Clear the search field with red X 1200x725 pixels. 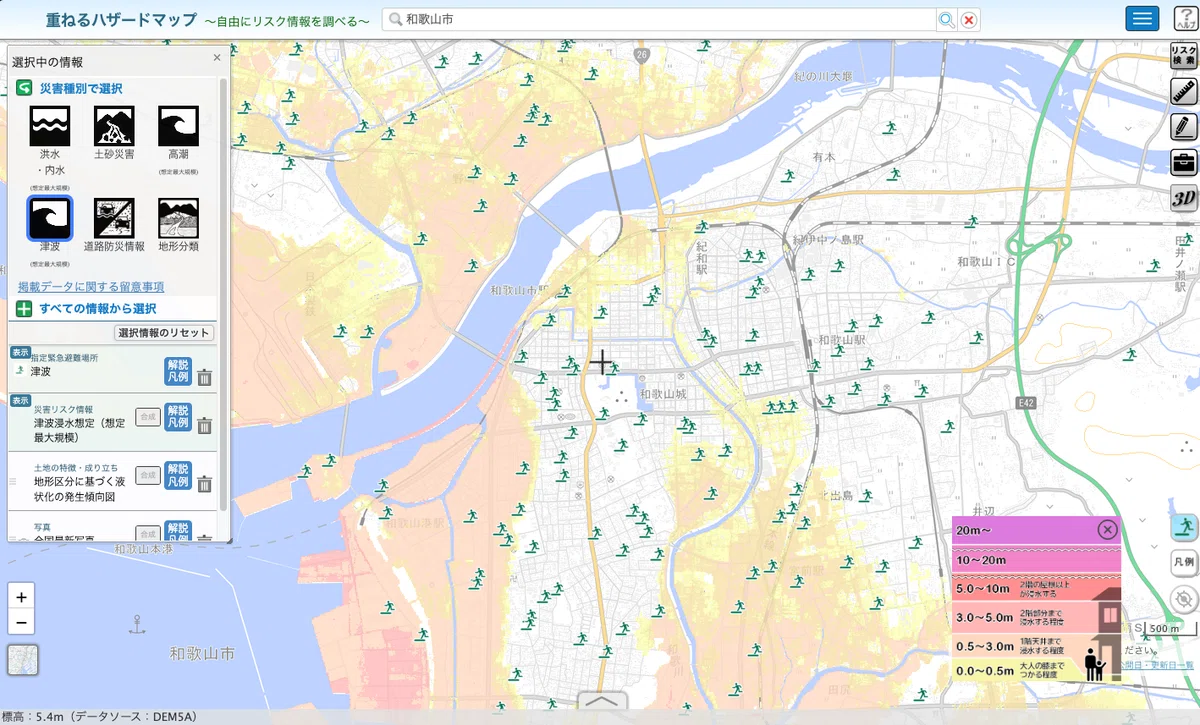[968, 20]
